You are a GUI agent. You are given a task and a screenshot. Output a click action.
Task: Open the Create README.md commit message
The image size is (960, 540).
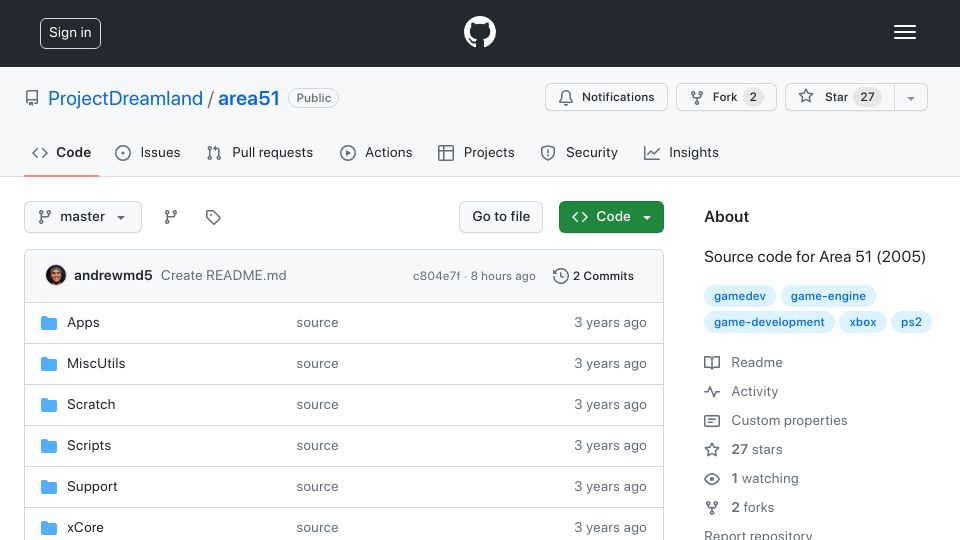pos(223,276)
